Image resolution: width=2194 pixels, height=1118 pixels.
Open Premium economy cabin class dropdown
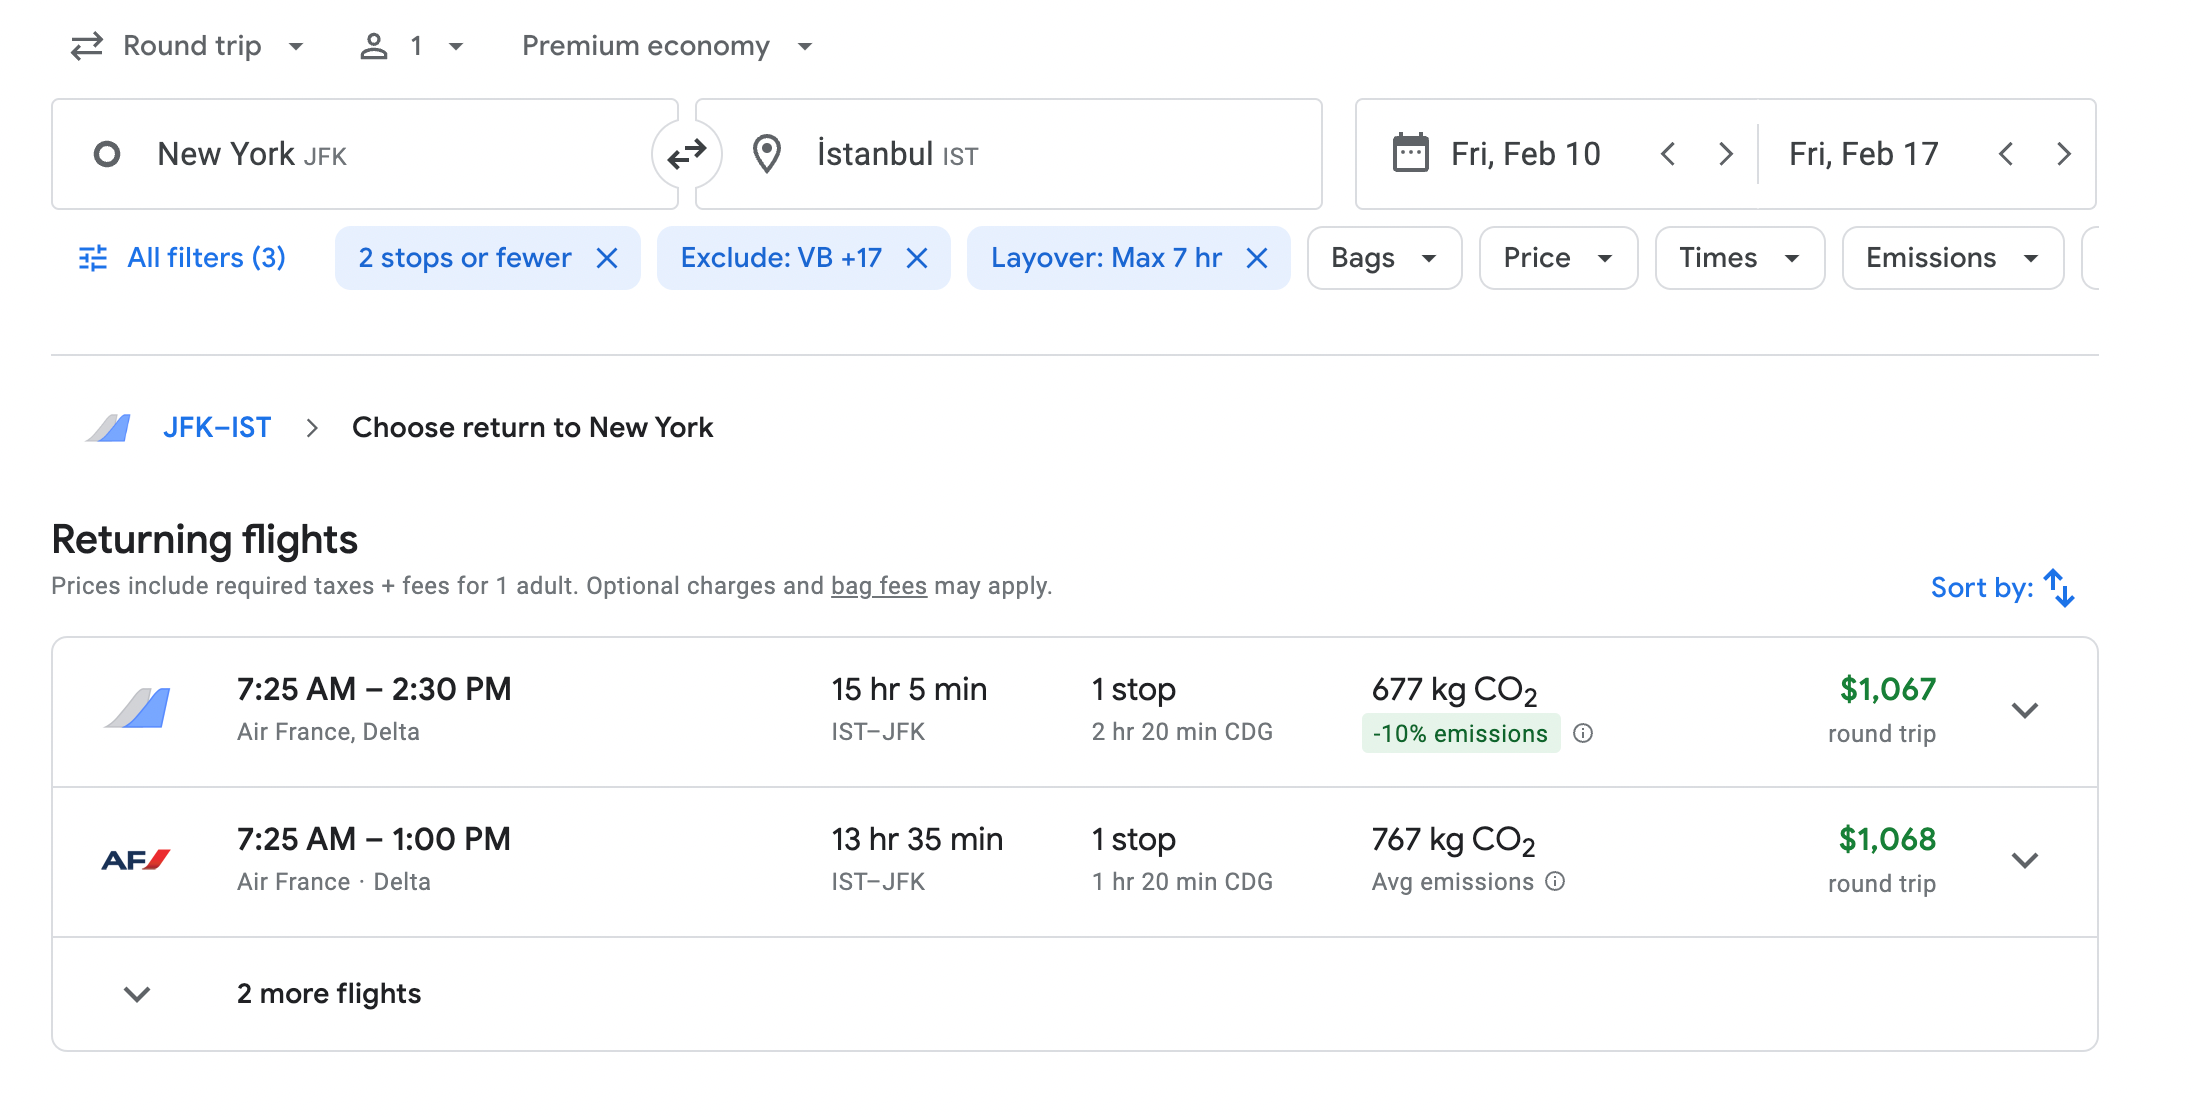pos(667,46)
